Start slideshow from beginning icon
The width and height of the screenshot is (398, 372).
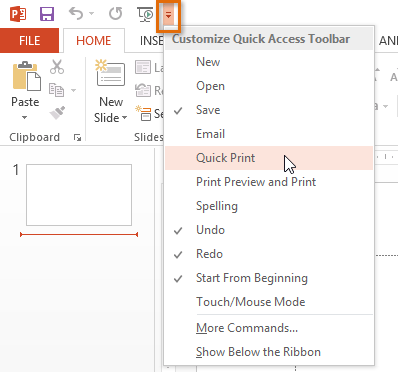(145, 14)
